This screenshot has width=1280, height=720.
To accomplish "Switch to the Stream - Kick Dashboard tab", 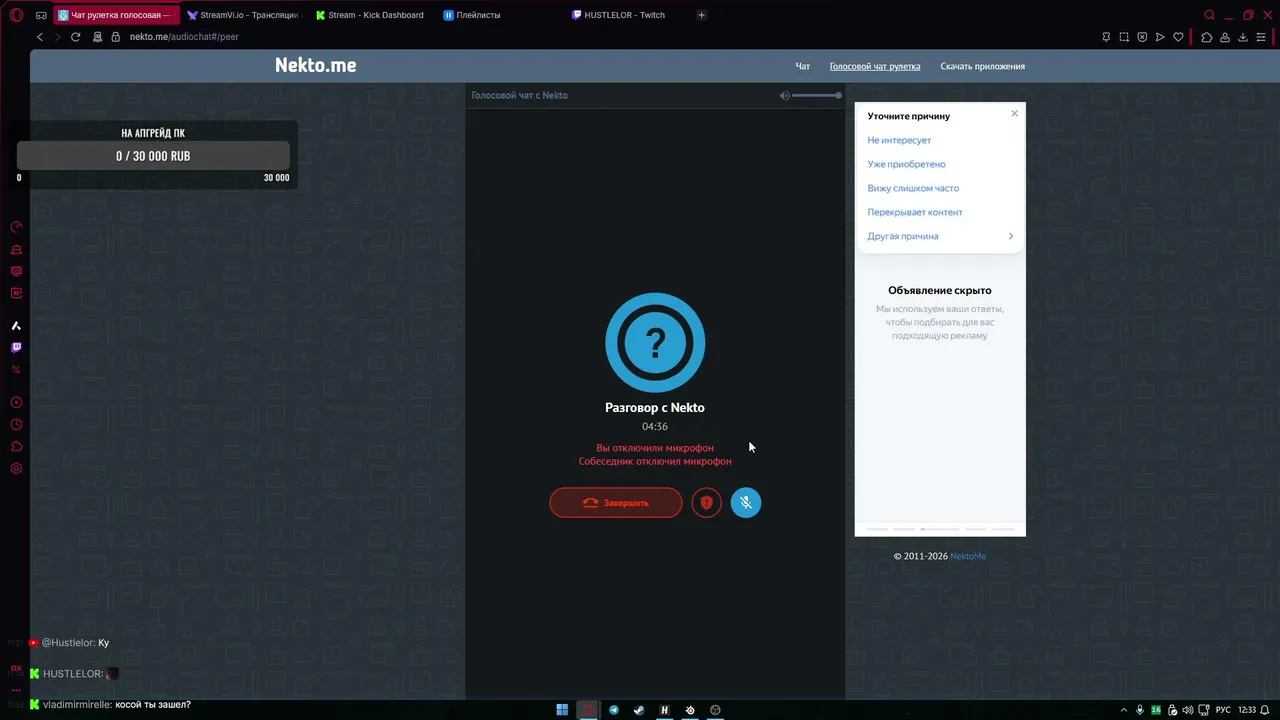I will 369,15.
